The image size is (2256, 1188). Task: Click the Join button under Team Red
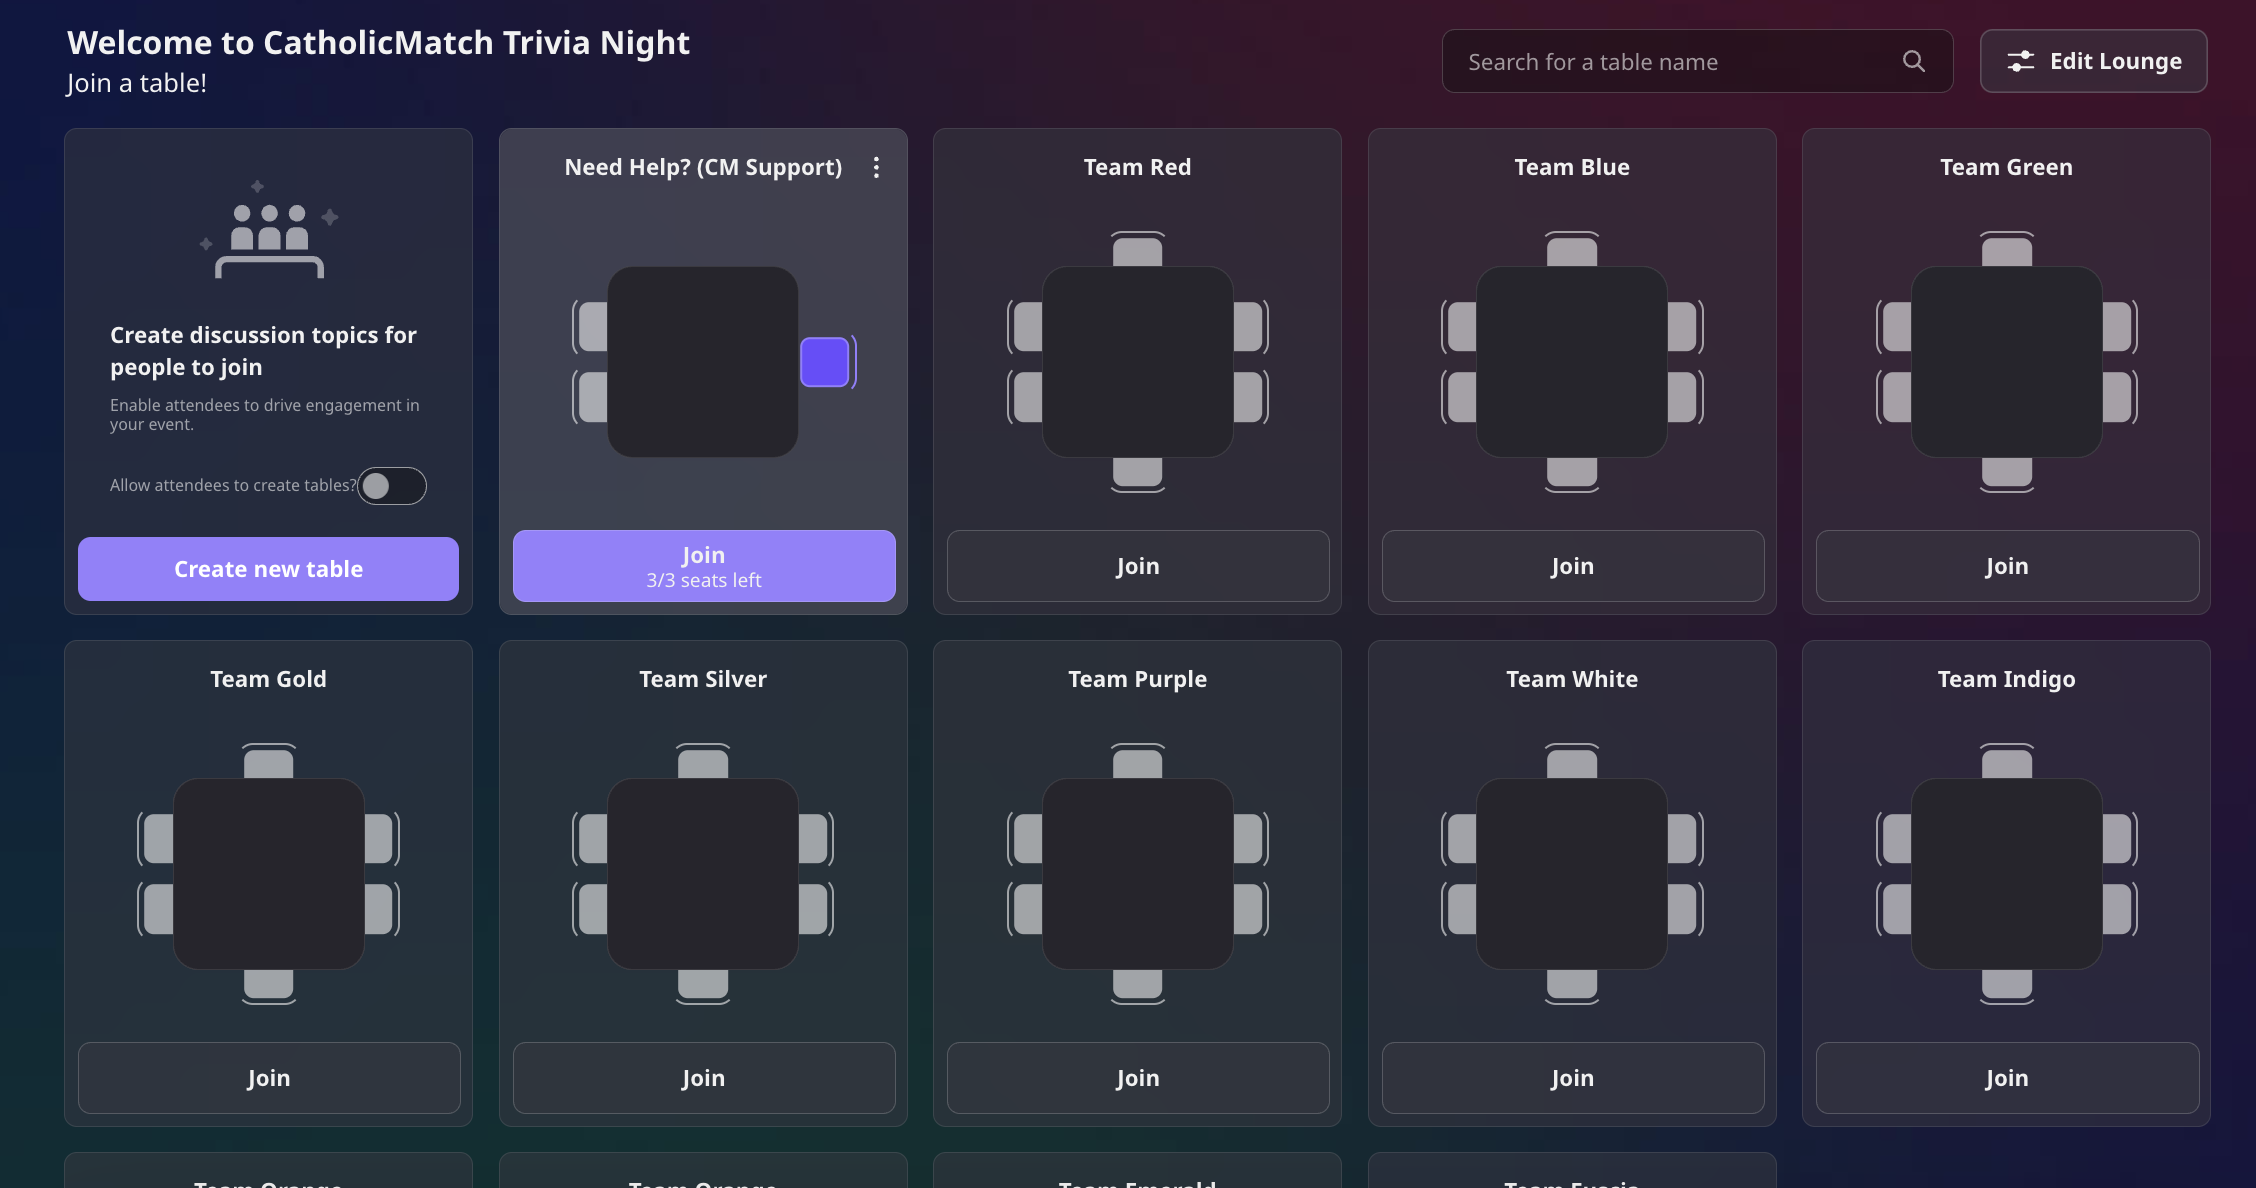tap(1137, 566)
